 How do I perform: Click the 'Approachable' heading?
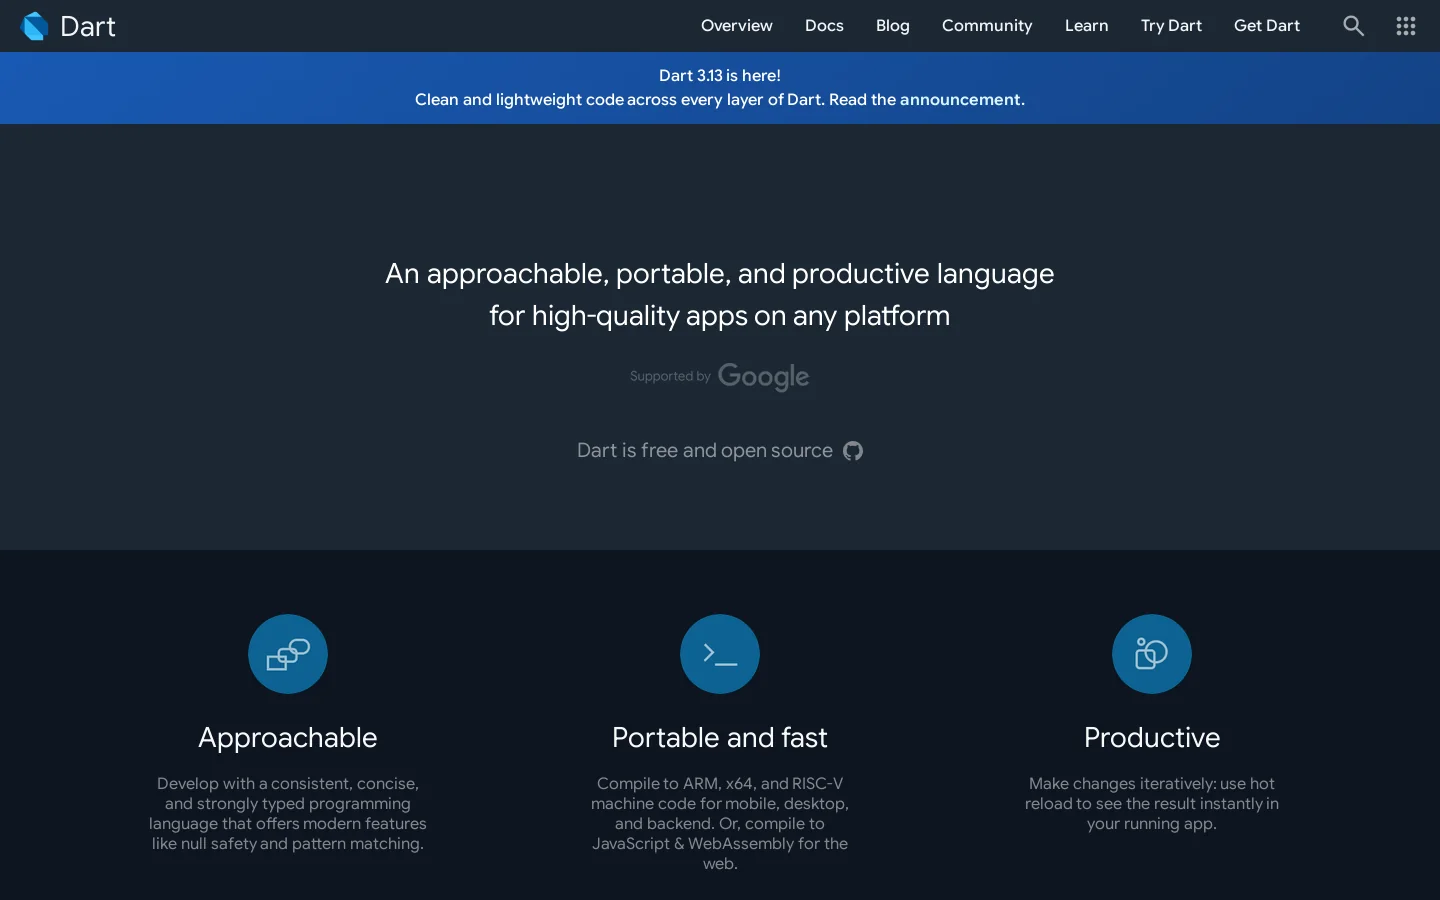(288, 738)
